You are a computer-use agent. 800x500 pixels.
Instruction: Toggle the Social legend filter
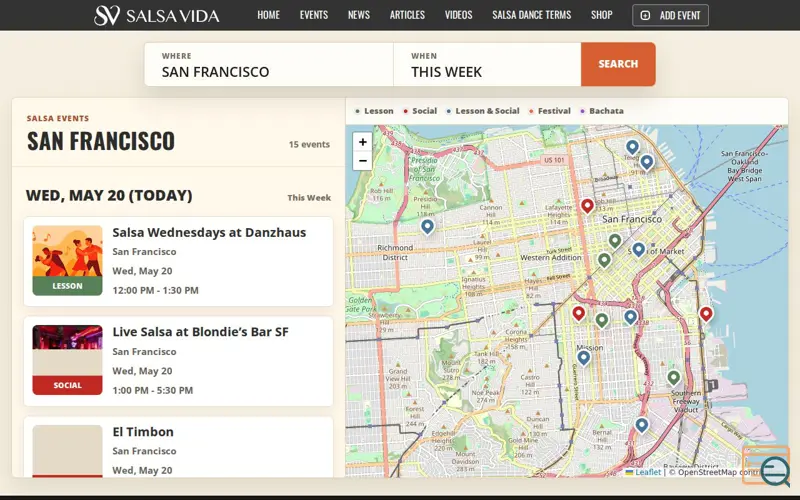coord(420,111)
